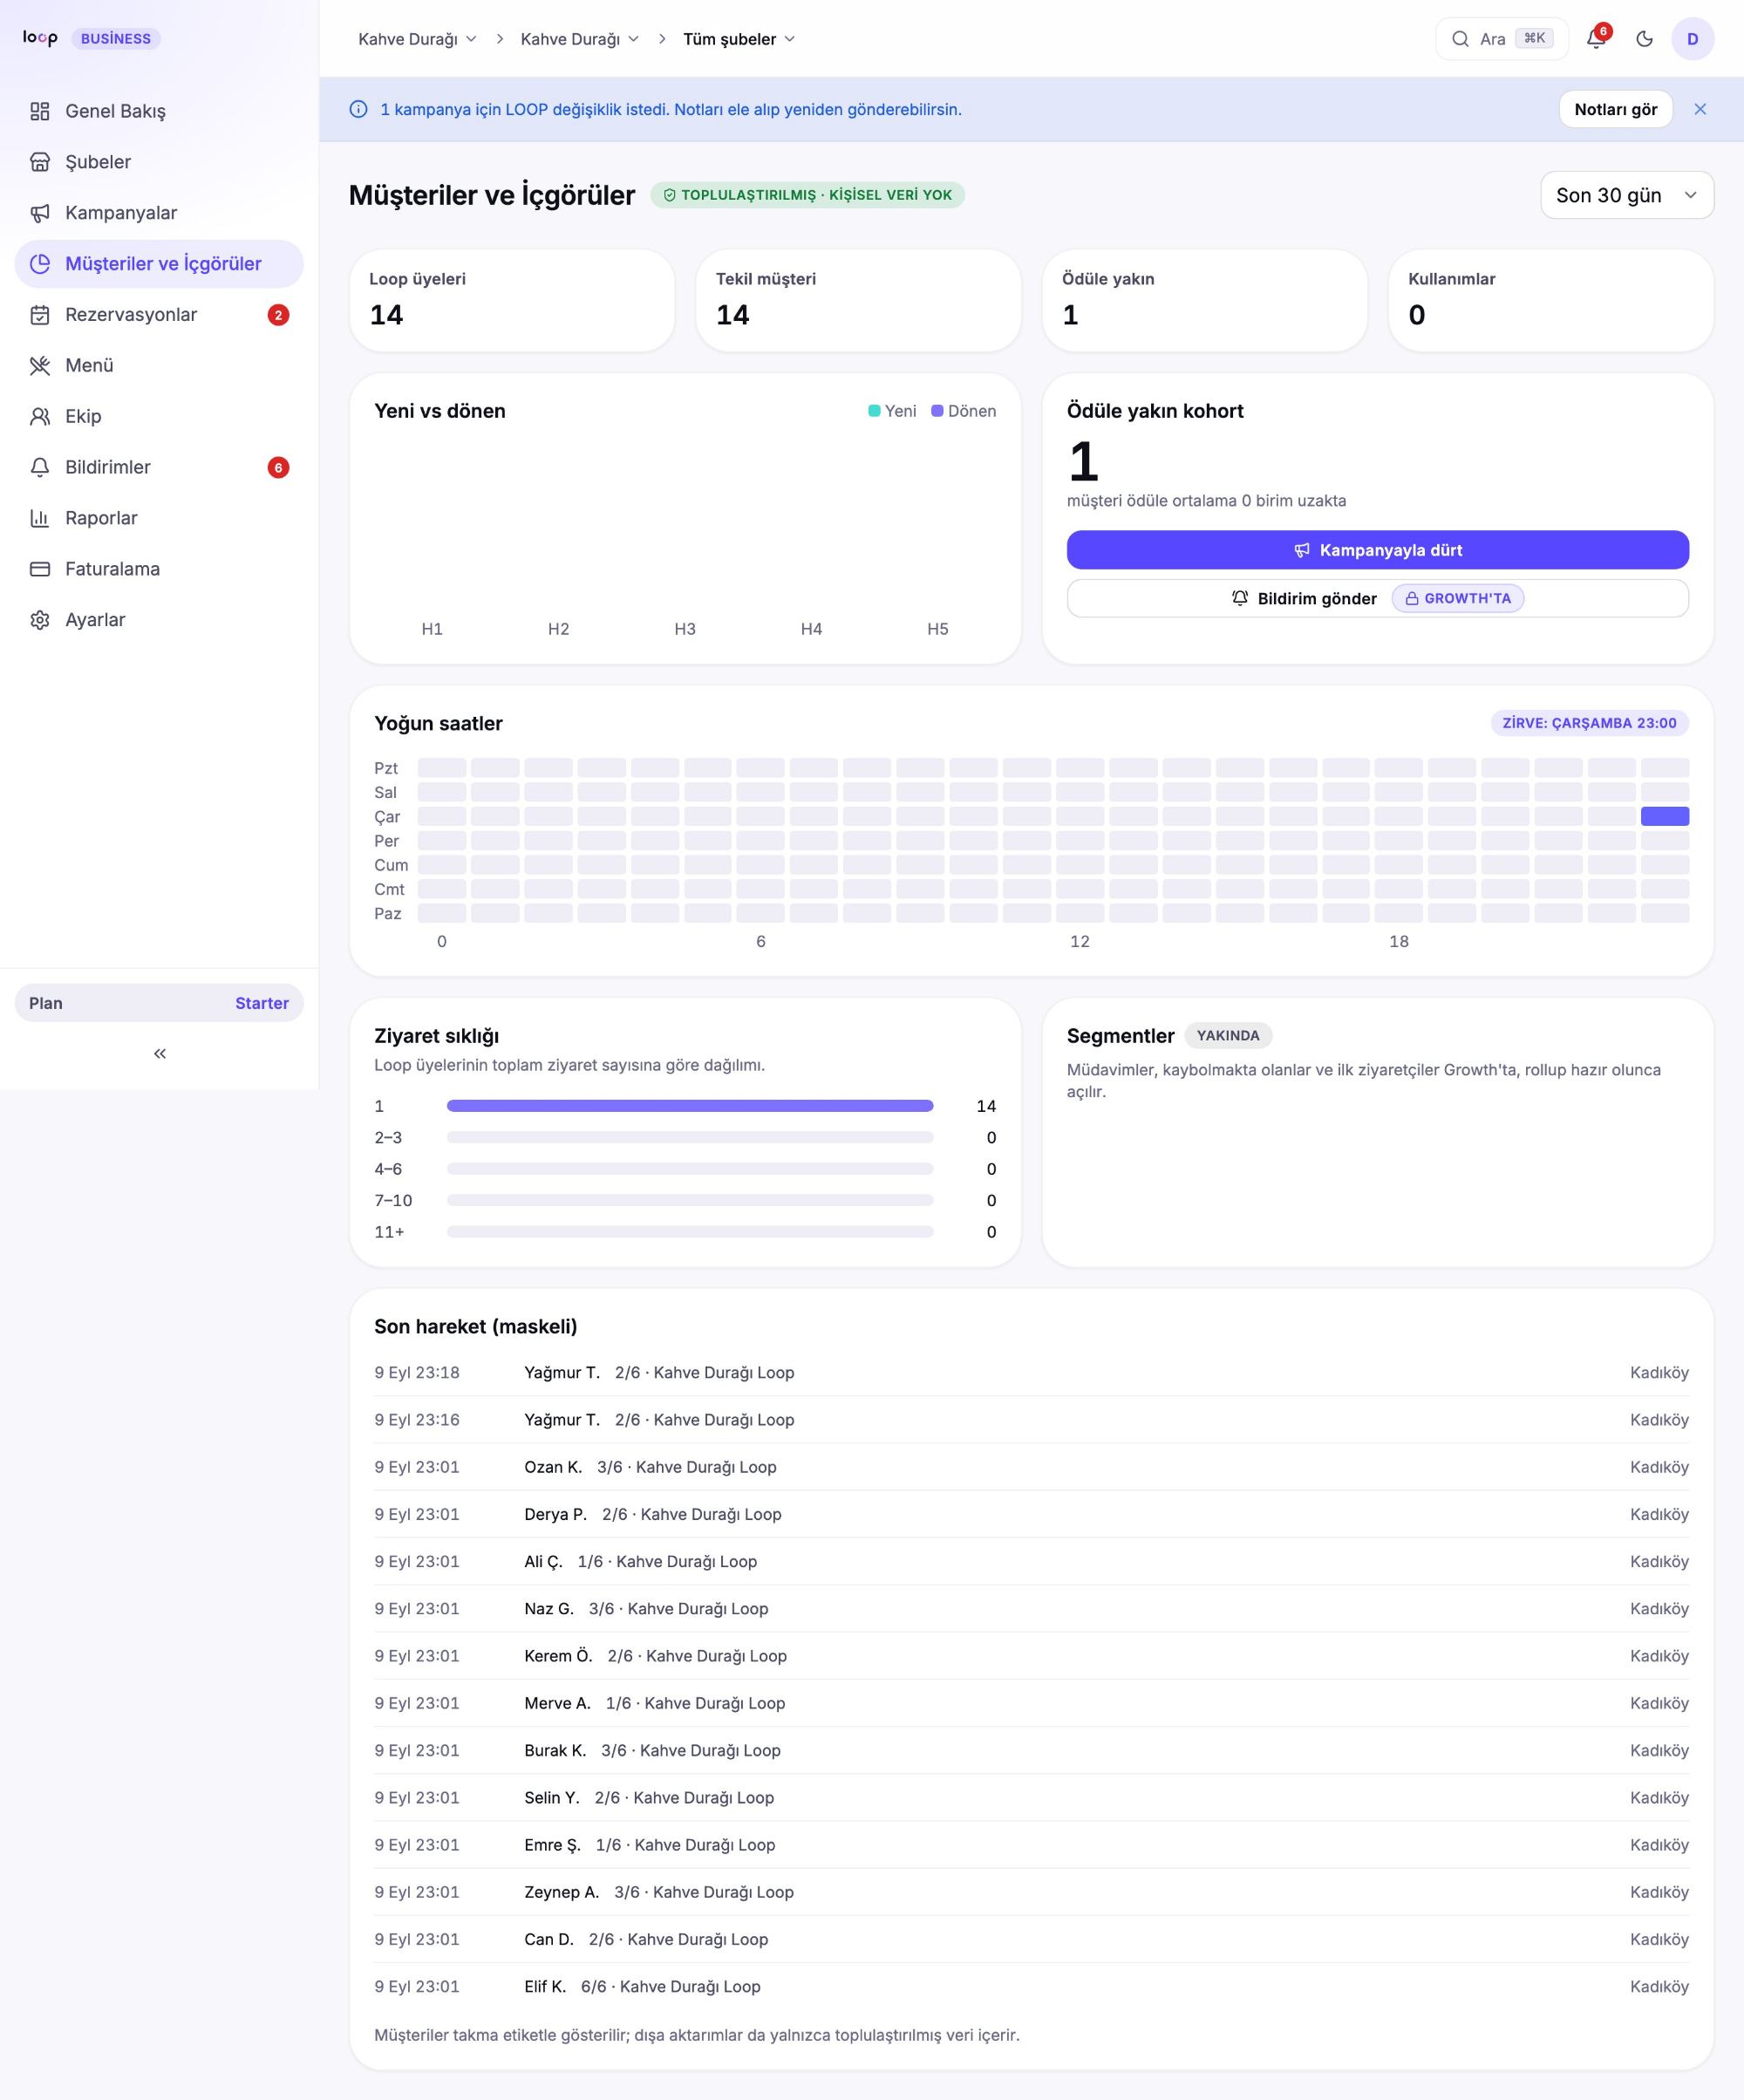Click the visit frequency bar for 1 visit
This screenshot has height=2100, width=1744.
pyautogui.click(x=690, y=1106)
